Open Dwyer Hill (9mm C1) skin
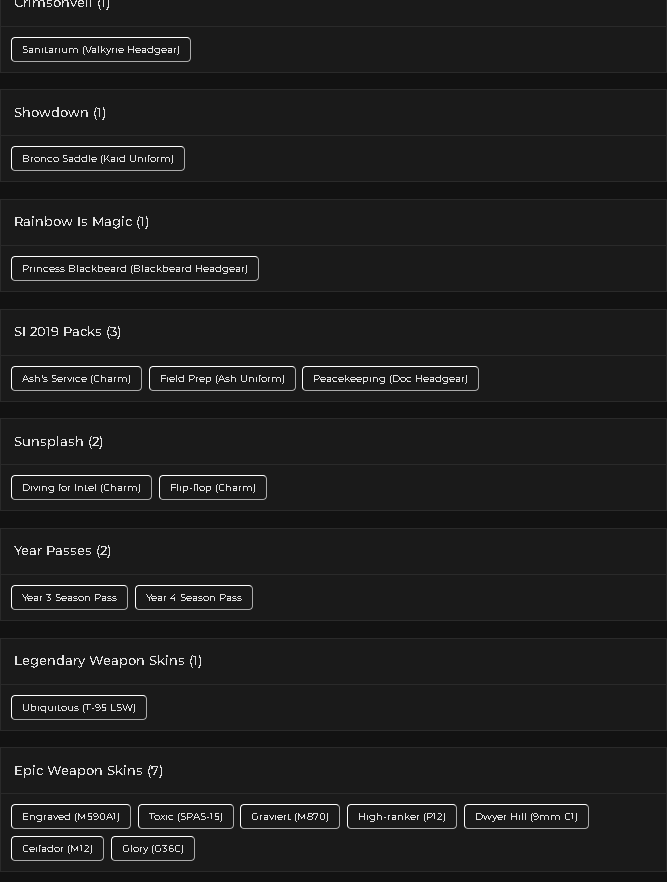 coord(526,816)
